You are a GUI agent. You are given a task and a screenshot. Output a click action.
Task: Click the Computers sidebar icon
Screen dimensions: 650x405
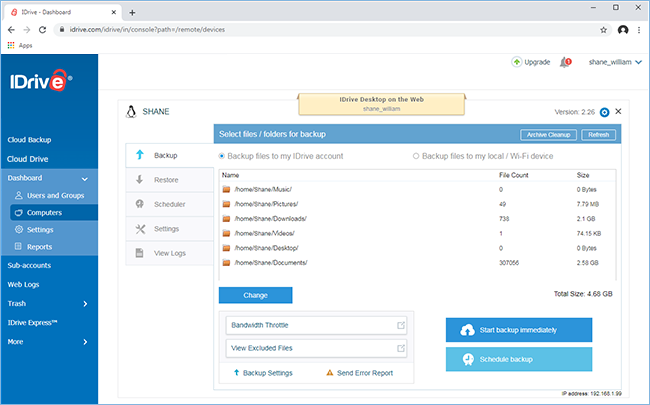tap(19, 212)
